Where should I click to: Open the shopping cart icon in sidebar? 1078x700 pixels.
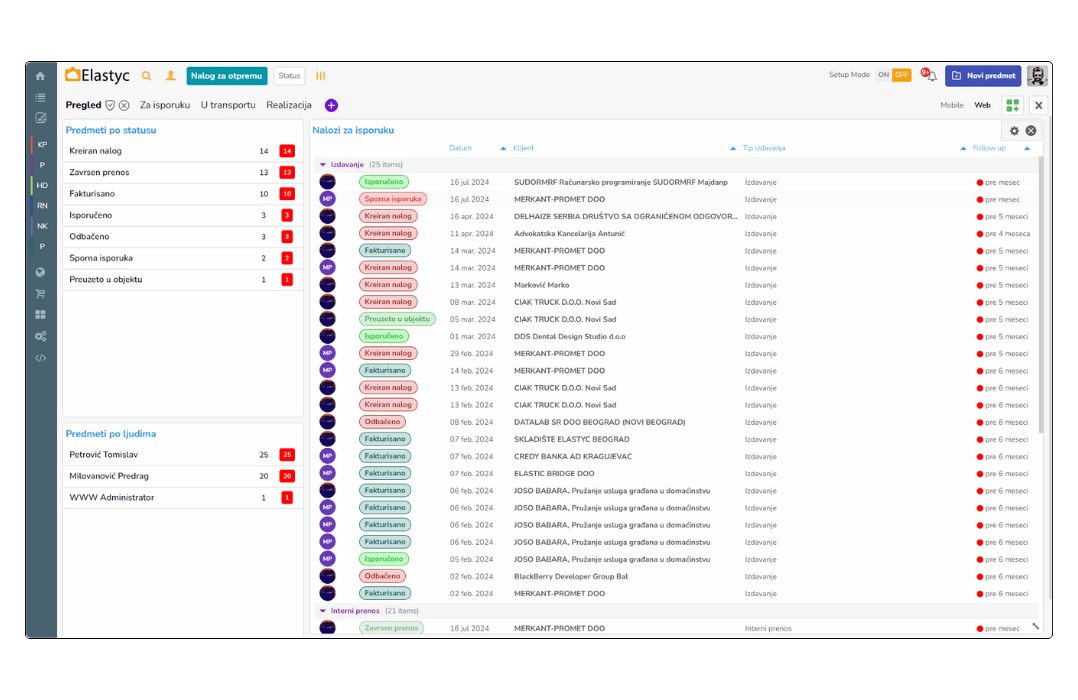(40, 294)
